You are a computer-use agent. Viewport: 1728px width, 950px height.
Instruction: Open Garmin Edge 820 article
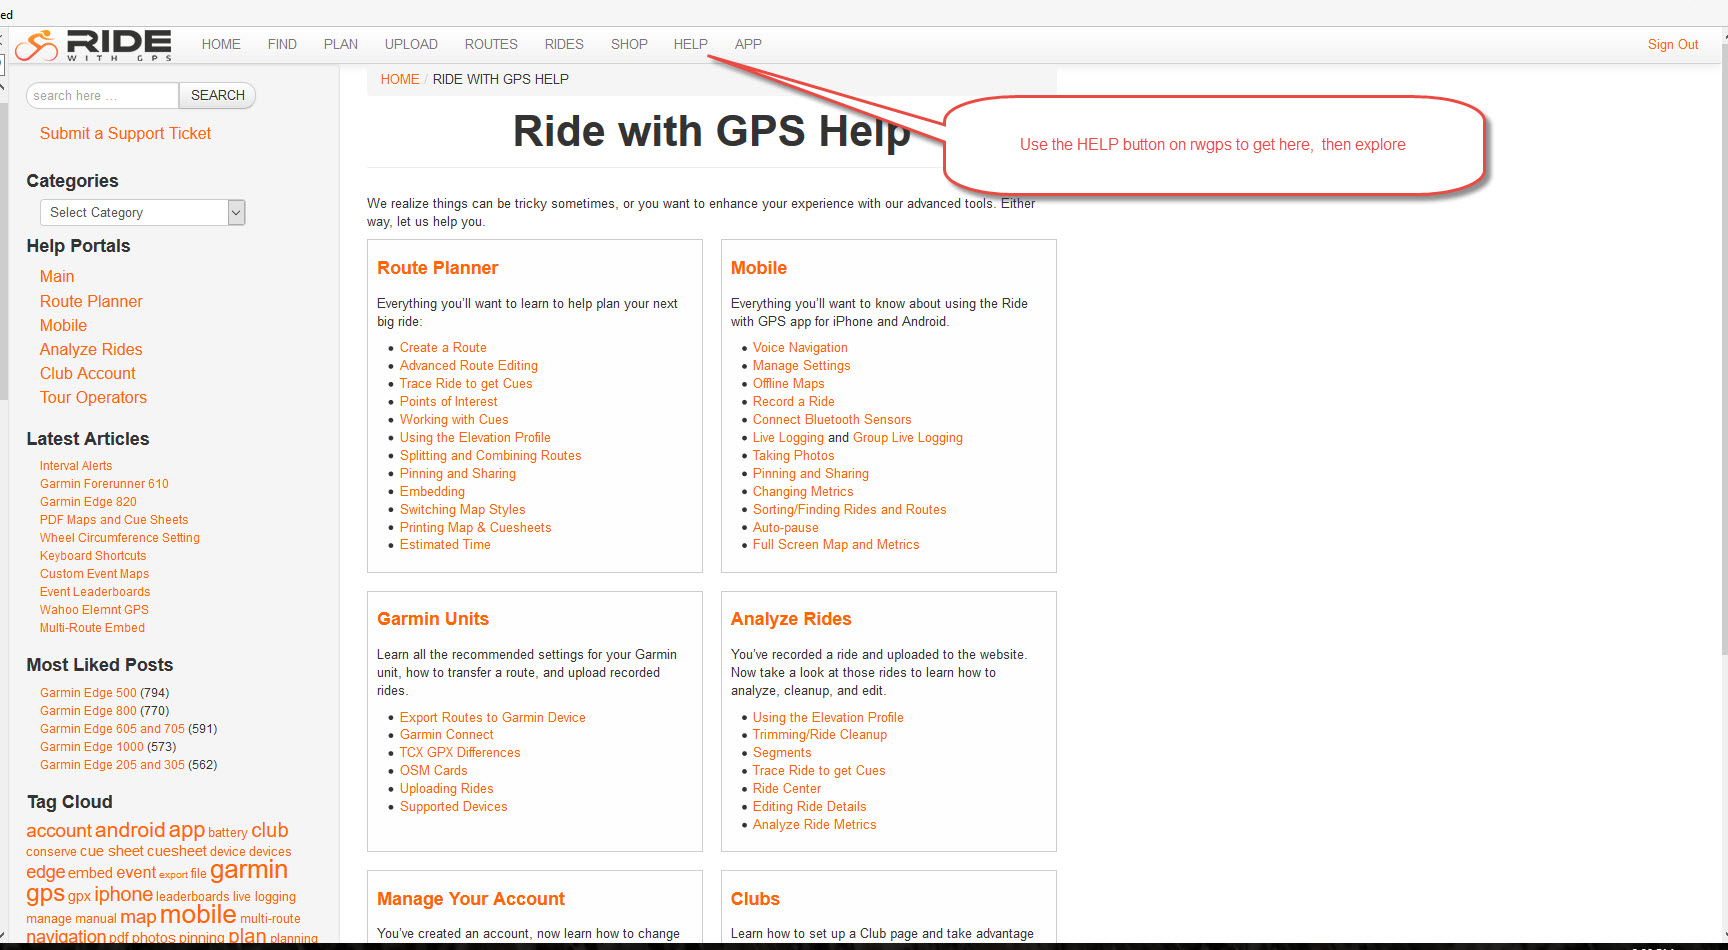[x=88, y=502]
